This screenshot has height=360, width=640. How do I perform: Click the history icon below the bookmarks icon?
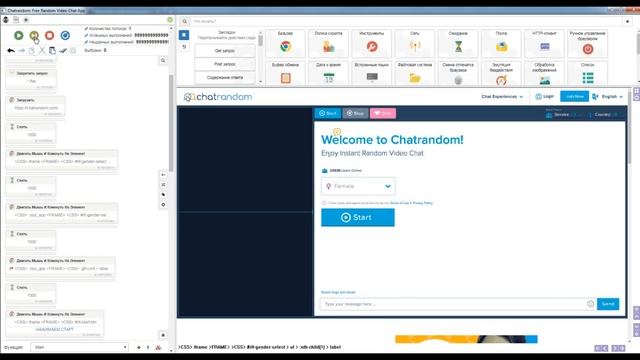tap(184, 47)
